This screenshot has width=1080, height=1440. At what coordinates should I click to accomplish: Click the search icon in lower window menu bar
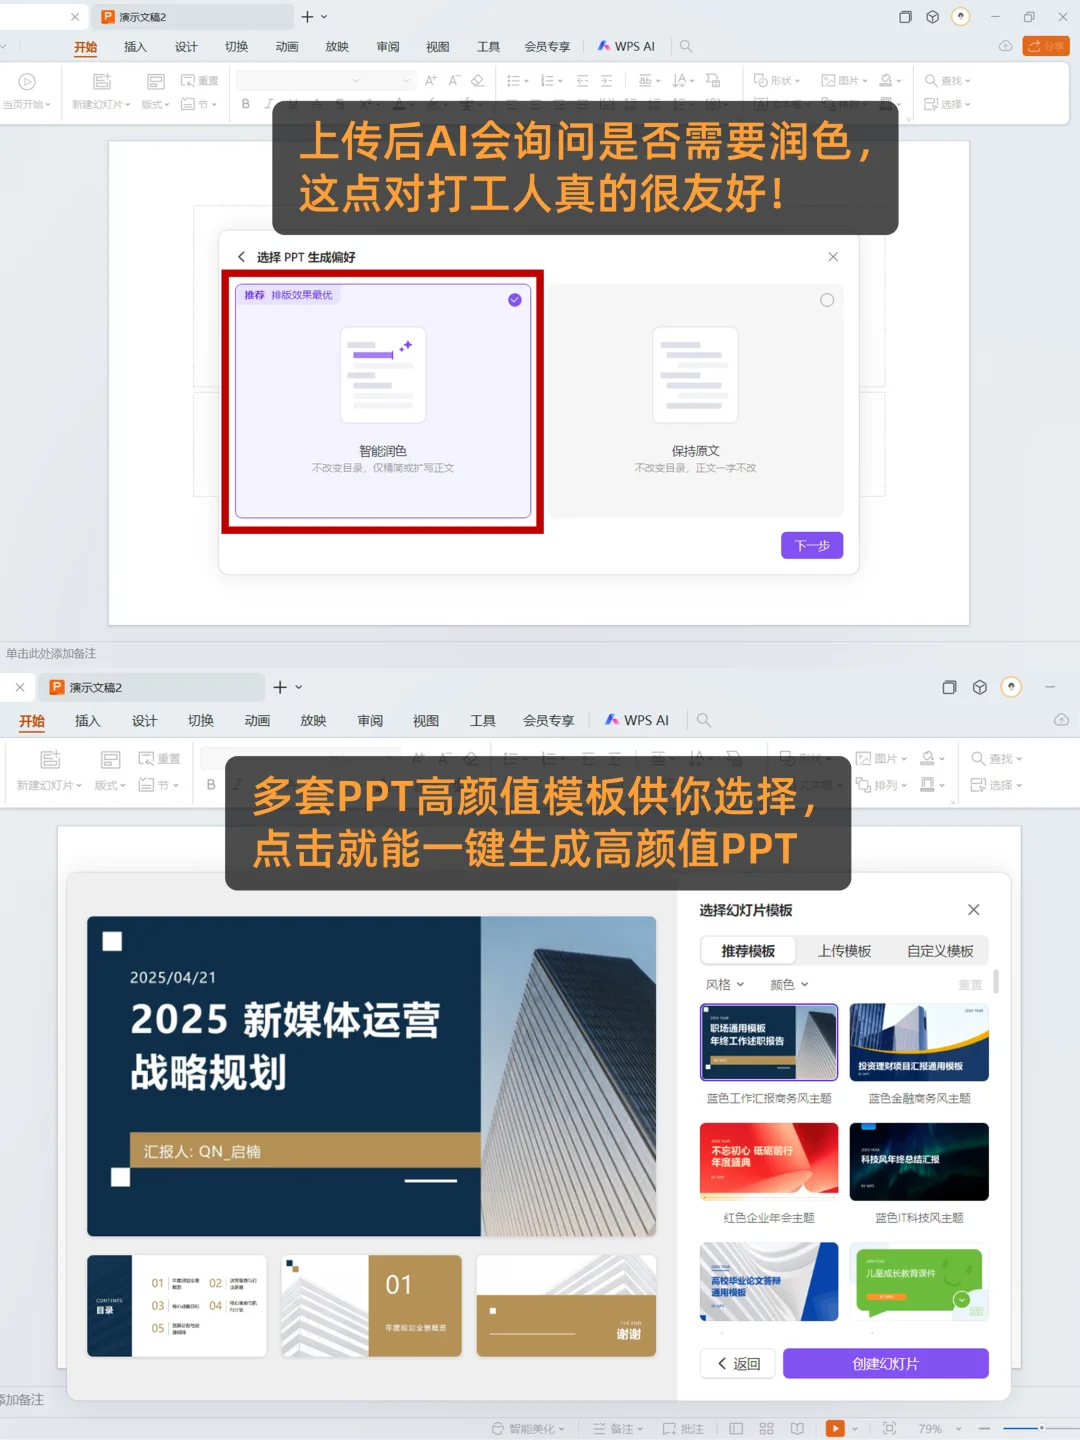pyautogui.click(x=704, y=720)
